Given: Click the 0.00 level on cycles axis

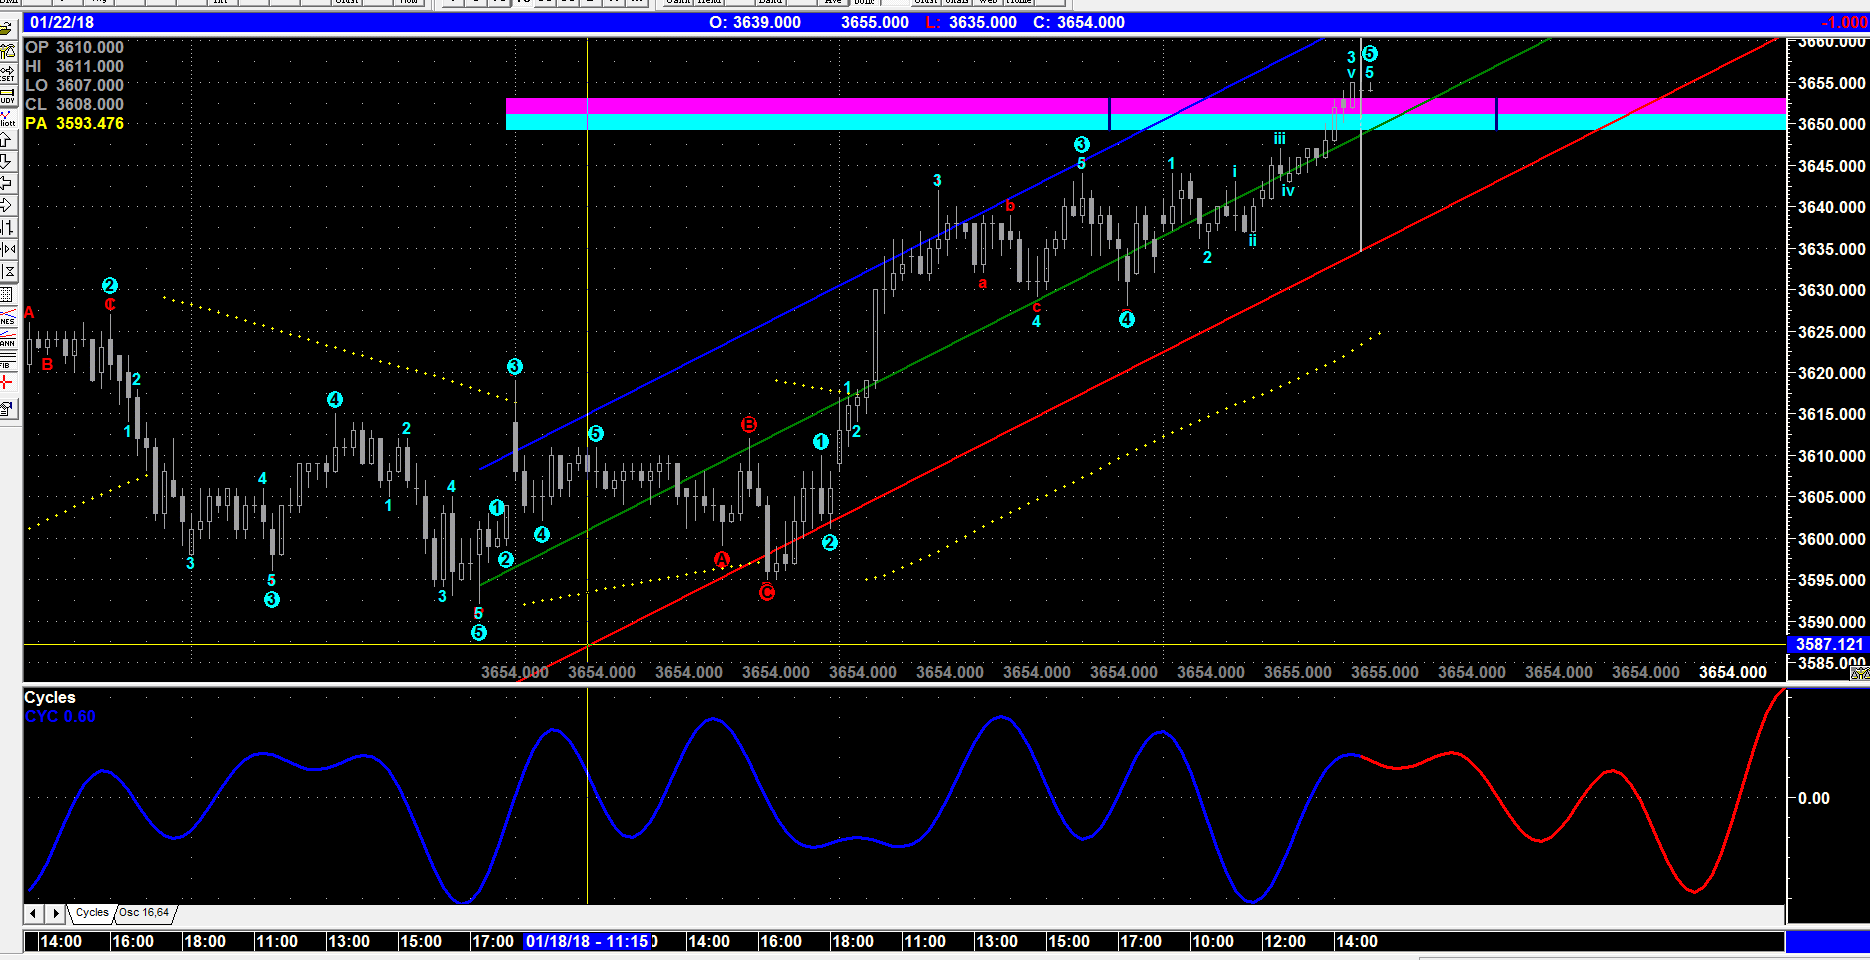Looking at the screenshot, I should click(x=1813, y=798).
